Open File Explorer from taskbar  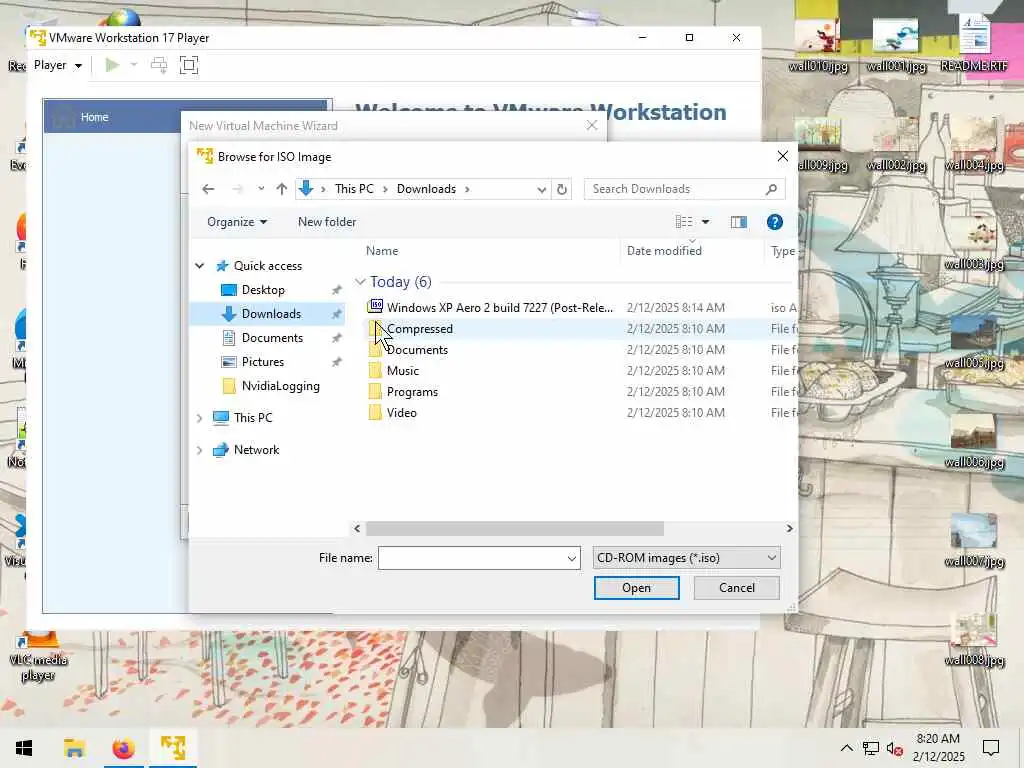click(74, 748)
